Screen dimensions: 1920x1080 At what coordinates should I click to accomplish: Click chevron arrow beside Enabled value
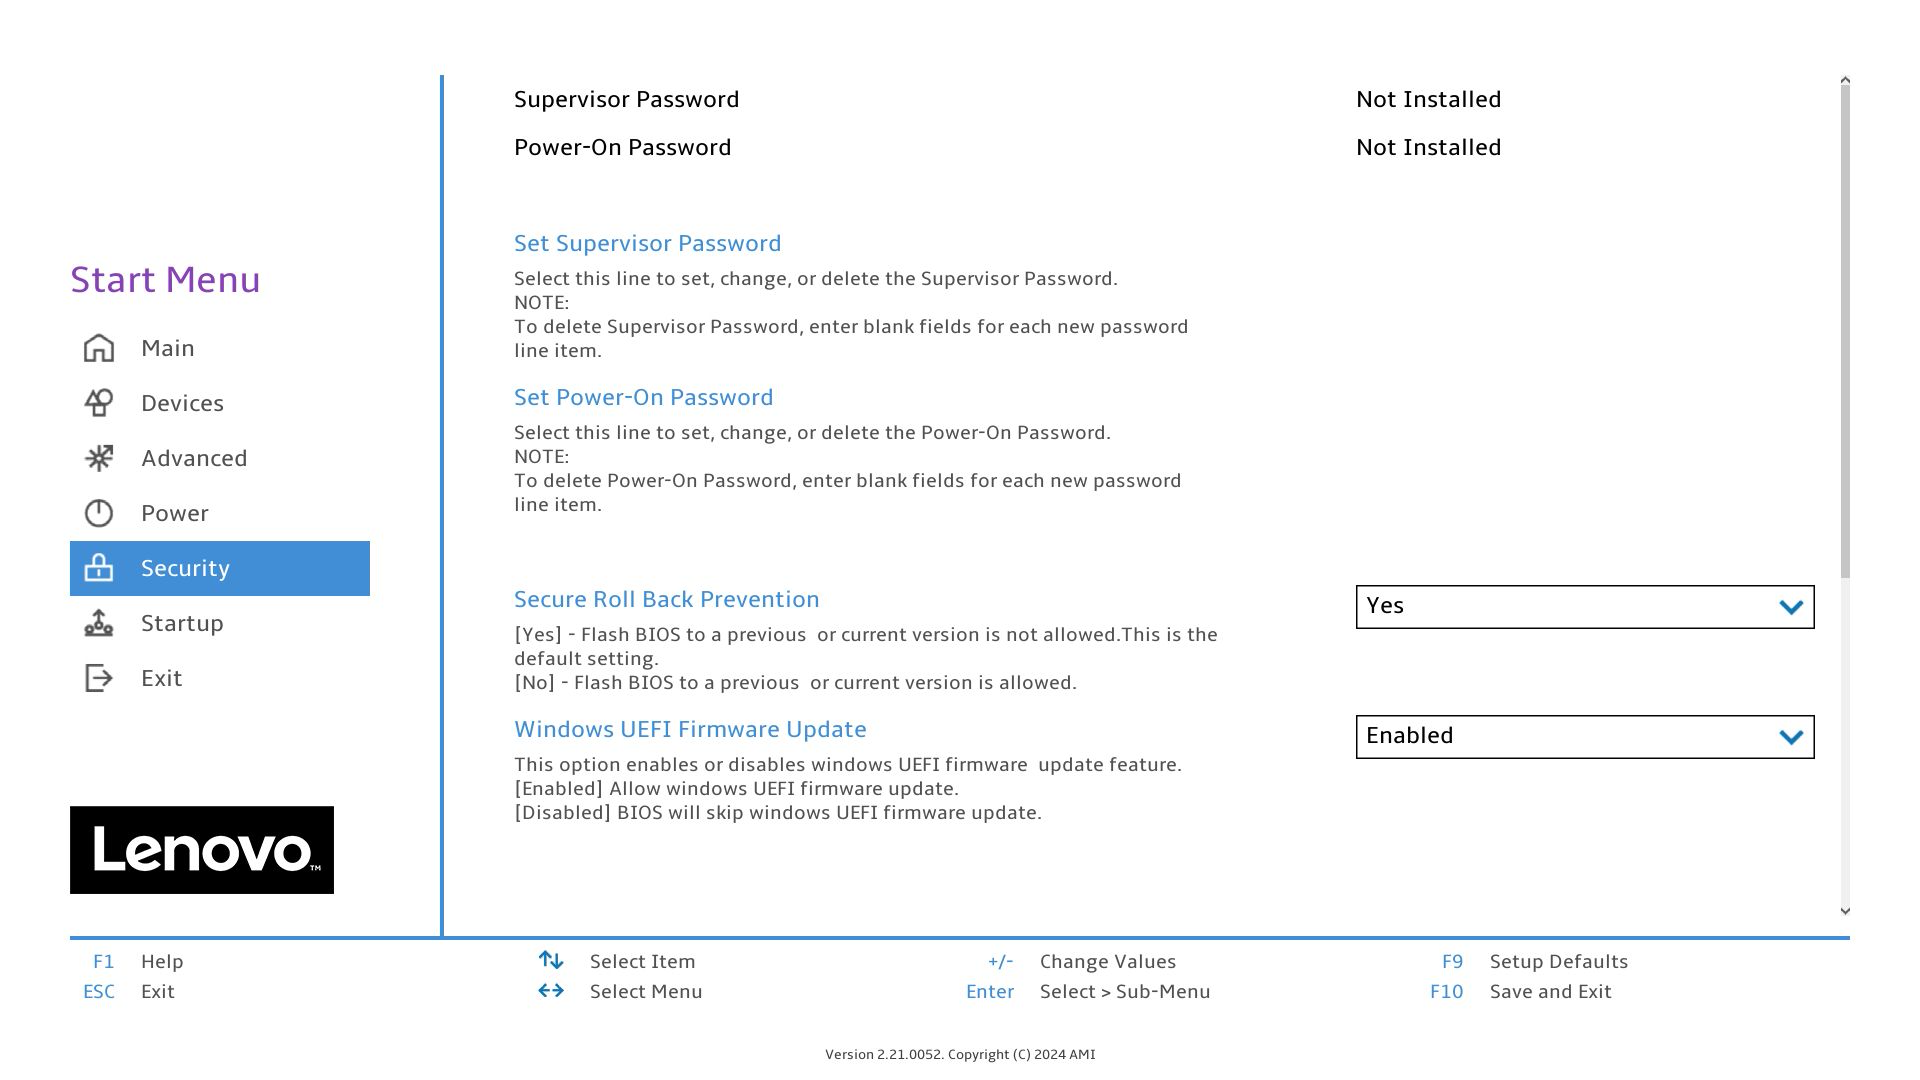coord(1790,737)
